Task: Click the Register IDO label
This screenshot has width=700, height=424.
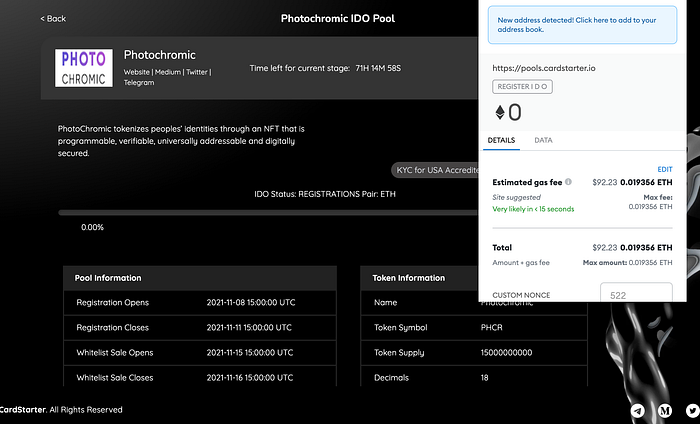Action: coord(522,87)
